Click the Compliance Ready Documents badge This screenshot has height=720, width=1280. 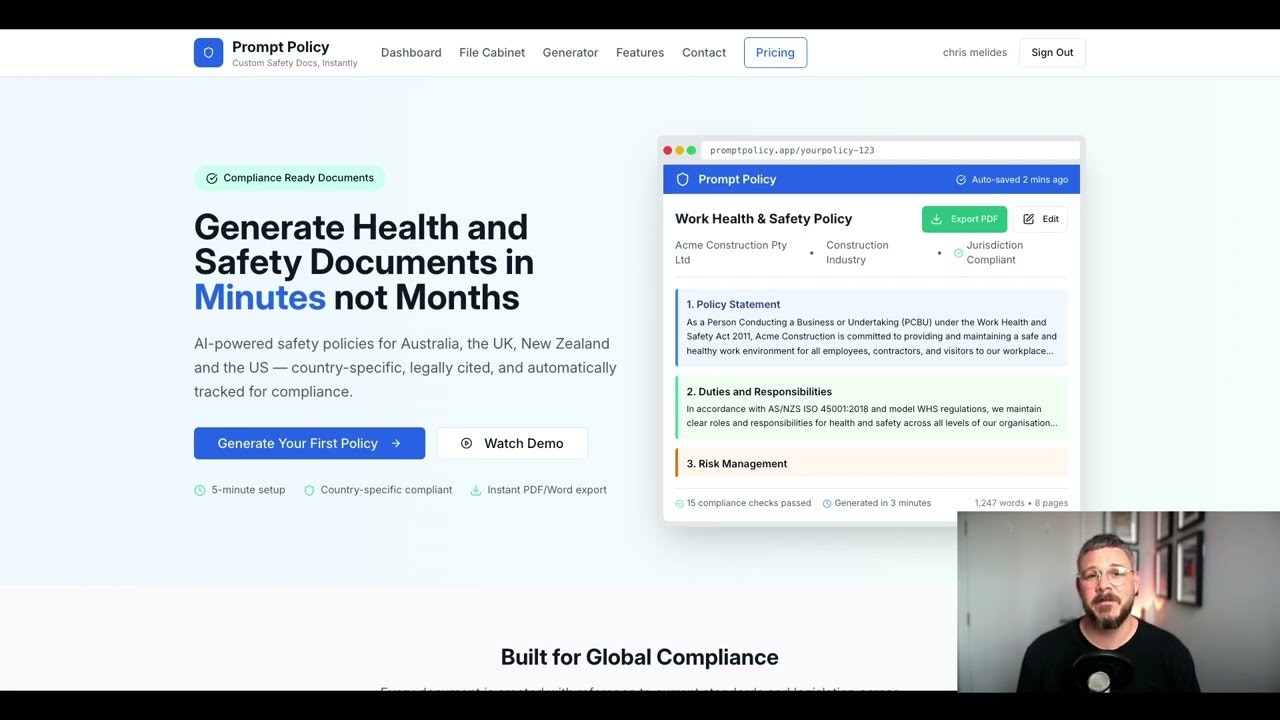[x=289, y=178]
